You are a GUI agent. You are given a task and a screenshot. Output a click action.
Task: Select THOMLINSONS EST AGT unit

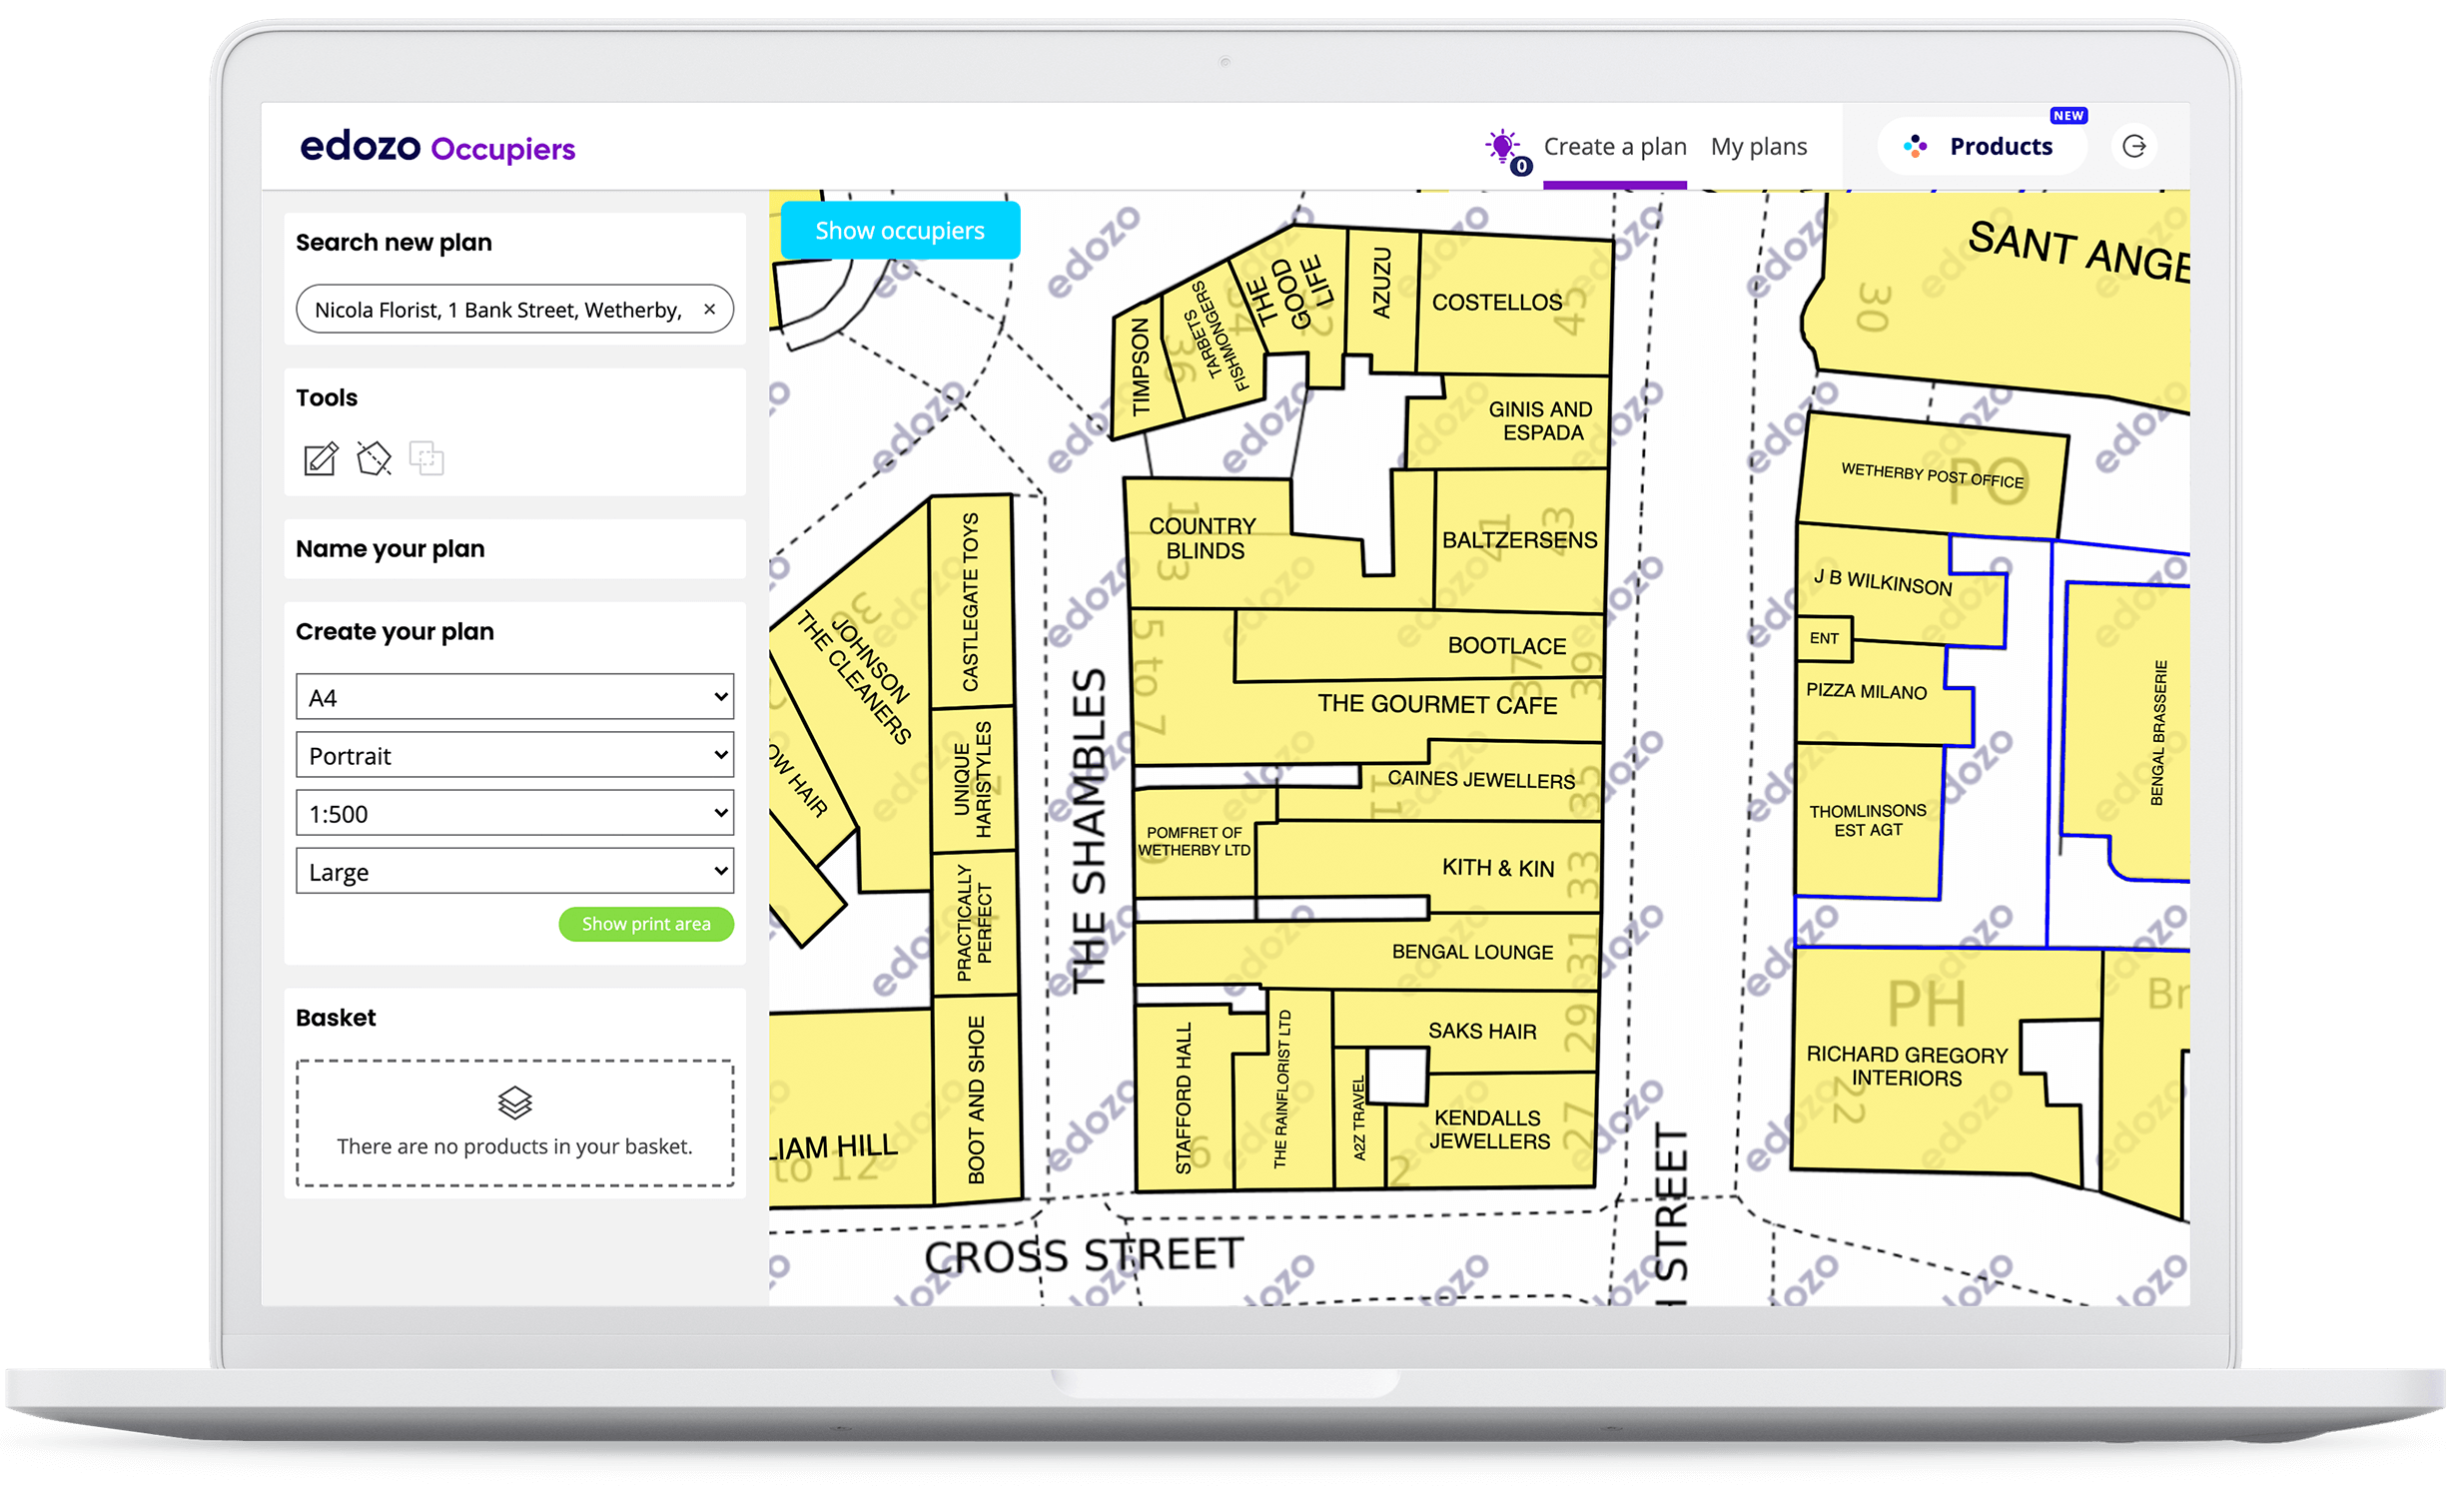pos(1867,820)
